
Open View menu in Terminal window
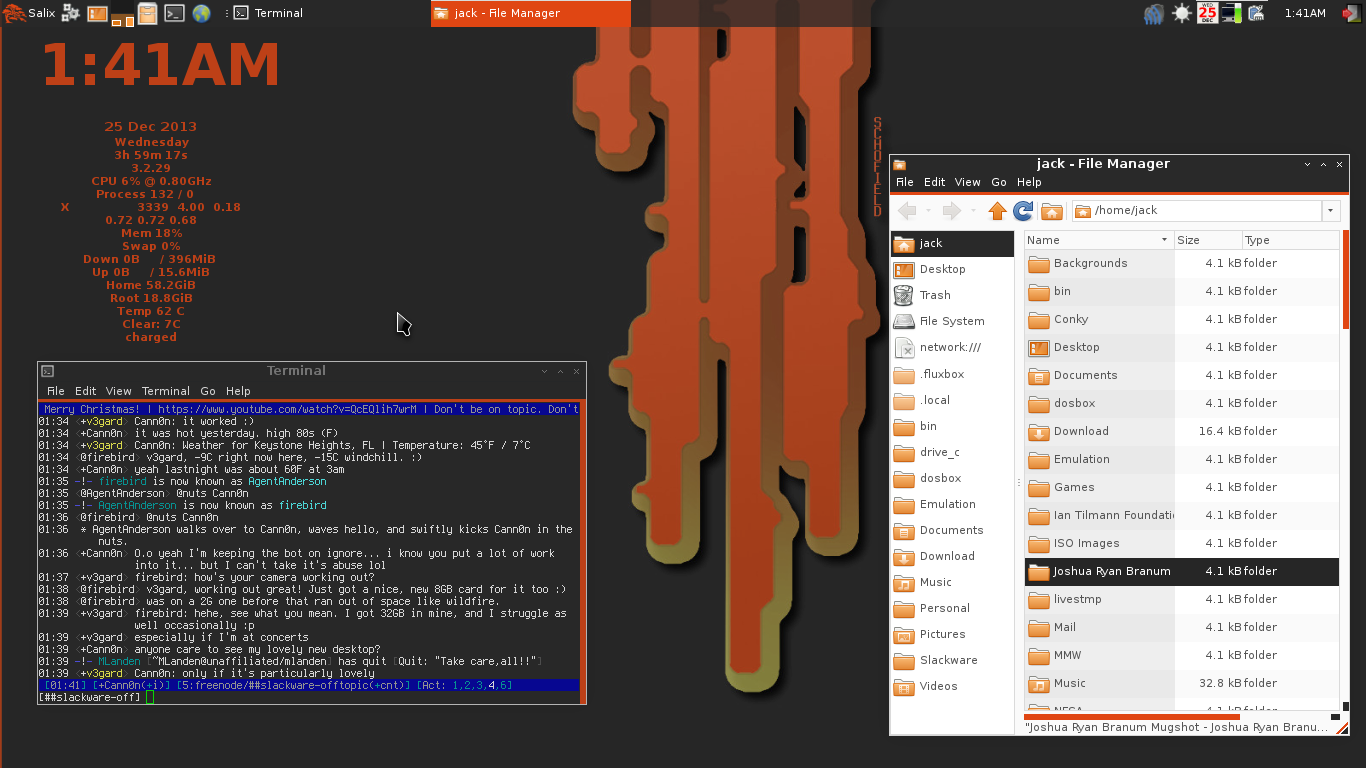(x=119, y=391)
